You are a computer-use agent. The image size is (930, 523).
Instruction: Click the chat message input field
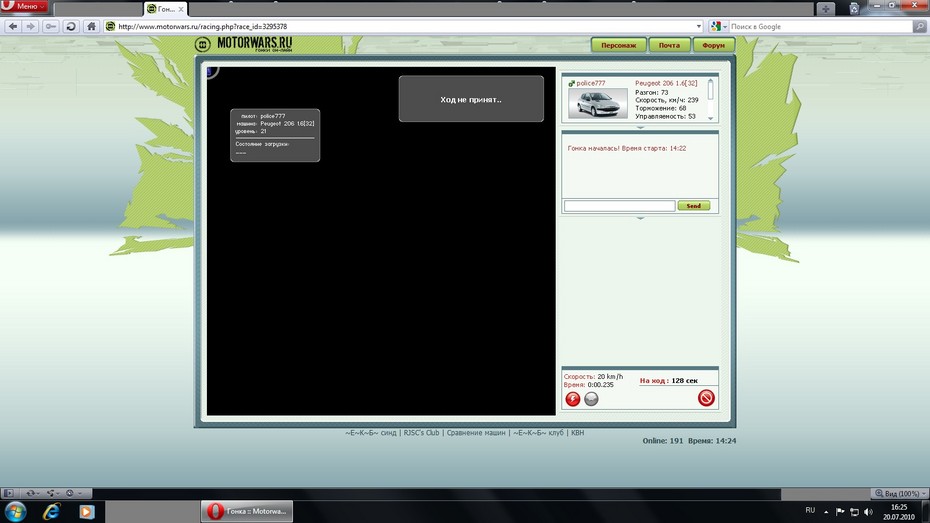click(619, 206)
